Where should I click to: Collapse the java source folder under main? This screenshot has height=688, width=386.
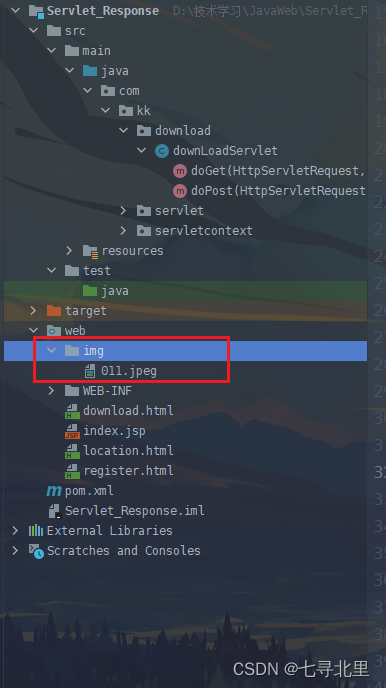tap(70, 71)
